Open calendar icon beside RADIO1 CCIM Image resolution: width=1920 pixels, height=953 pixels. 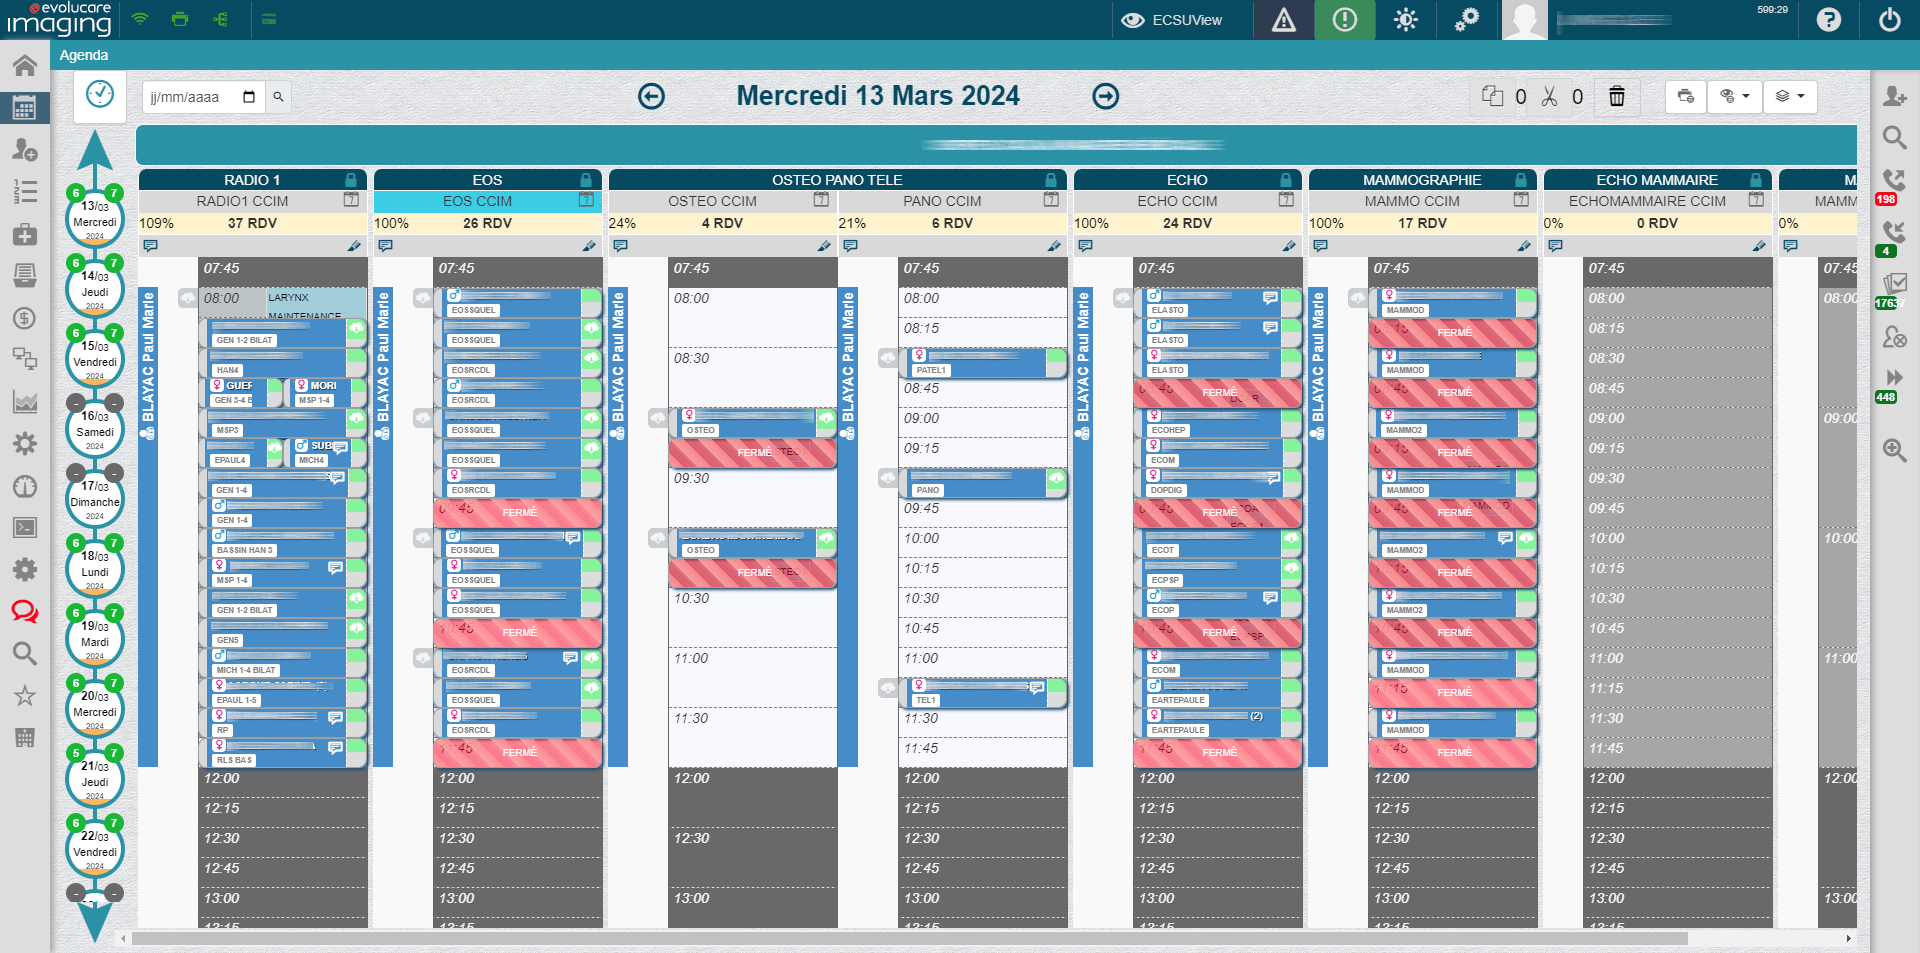[x=351, y=200]
